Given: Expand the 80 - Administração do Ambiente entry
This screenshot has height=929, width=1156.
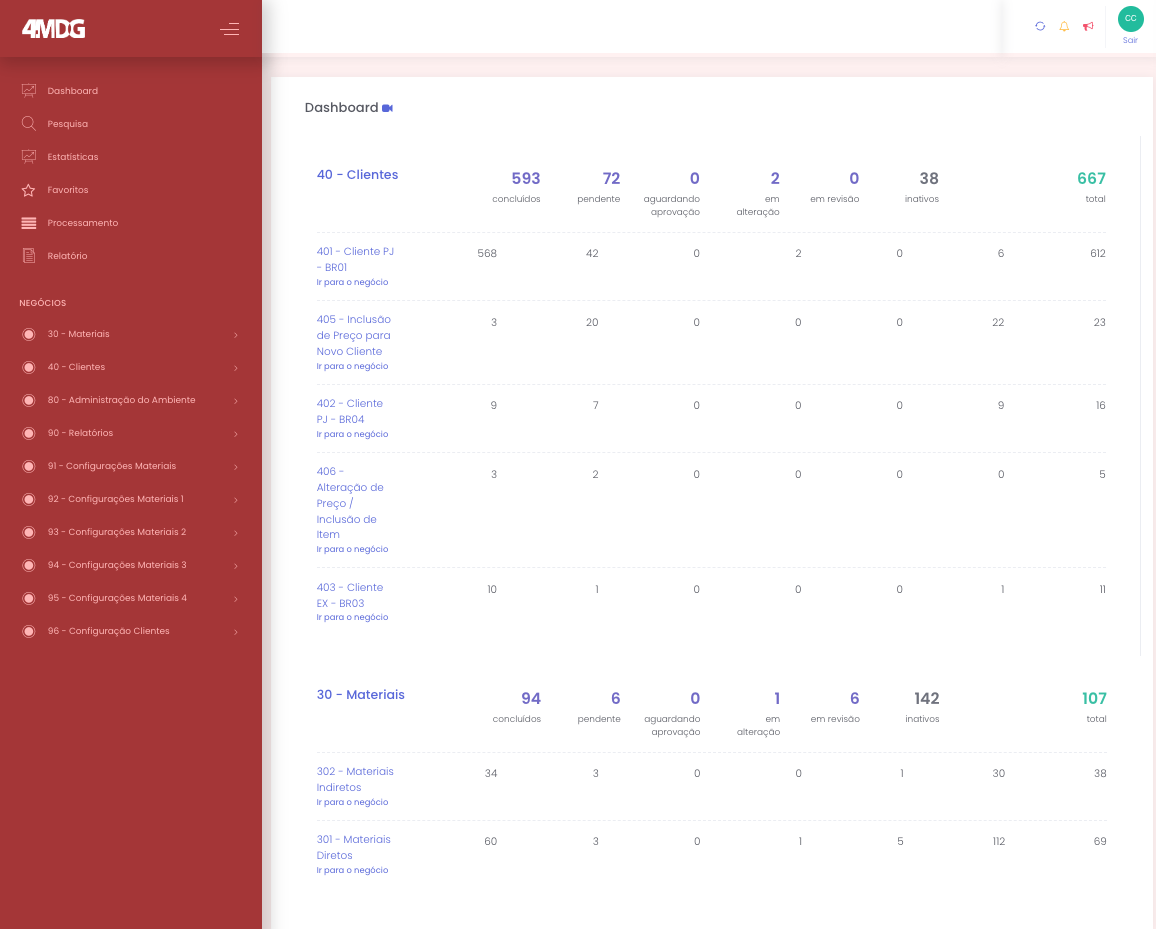Looking at the screenshot, I should [x=236, y=400].
